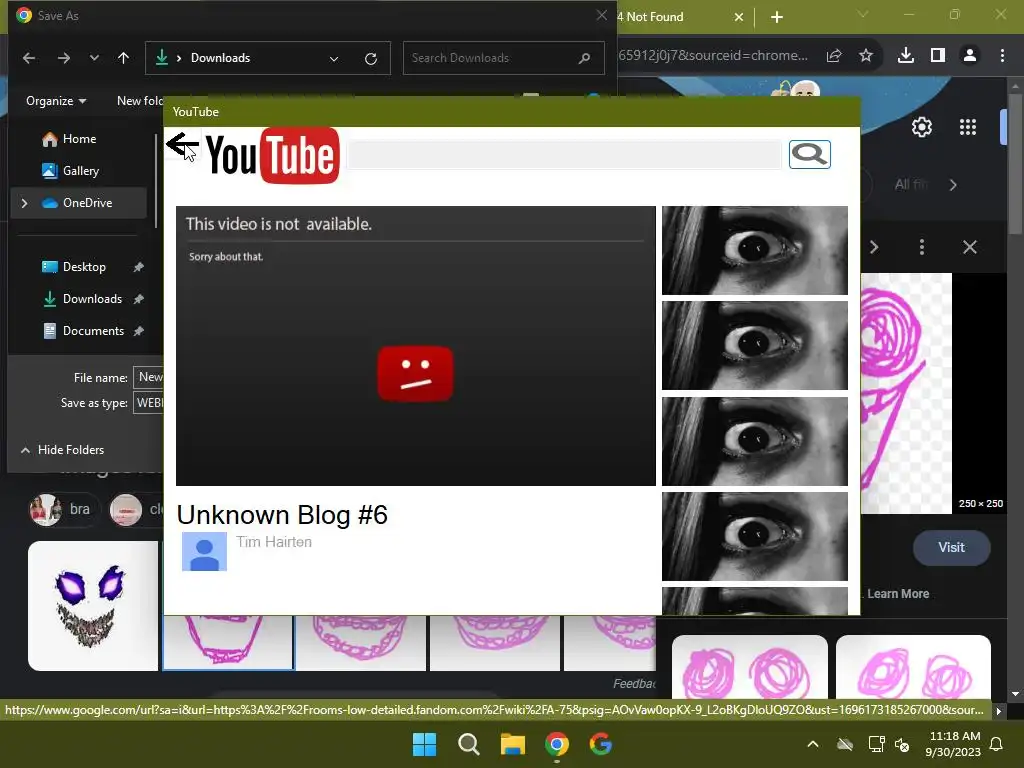Open a new Chrome tab
This screenshot has width=1024, height=768.
coord(776,17)
